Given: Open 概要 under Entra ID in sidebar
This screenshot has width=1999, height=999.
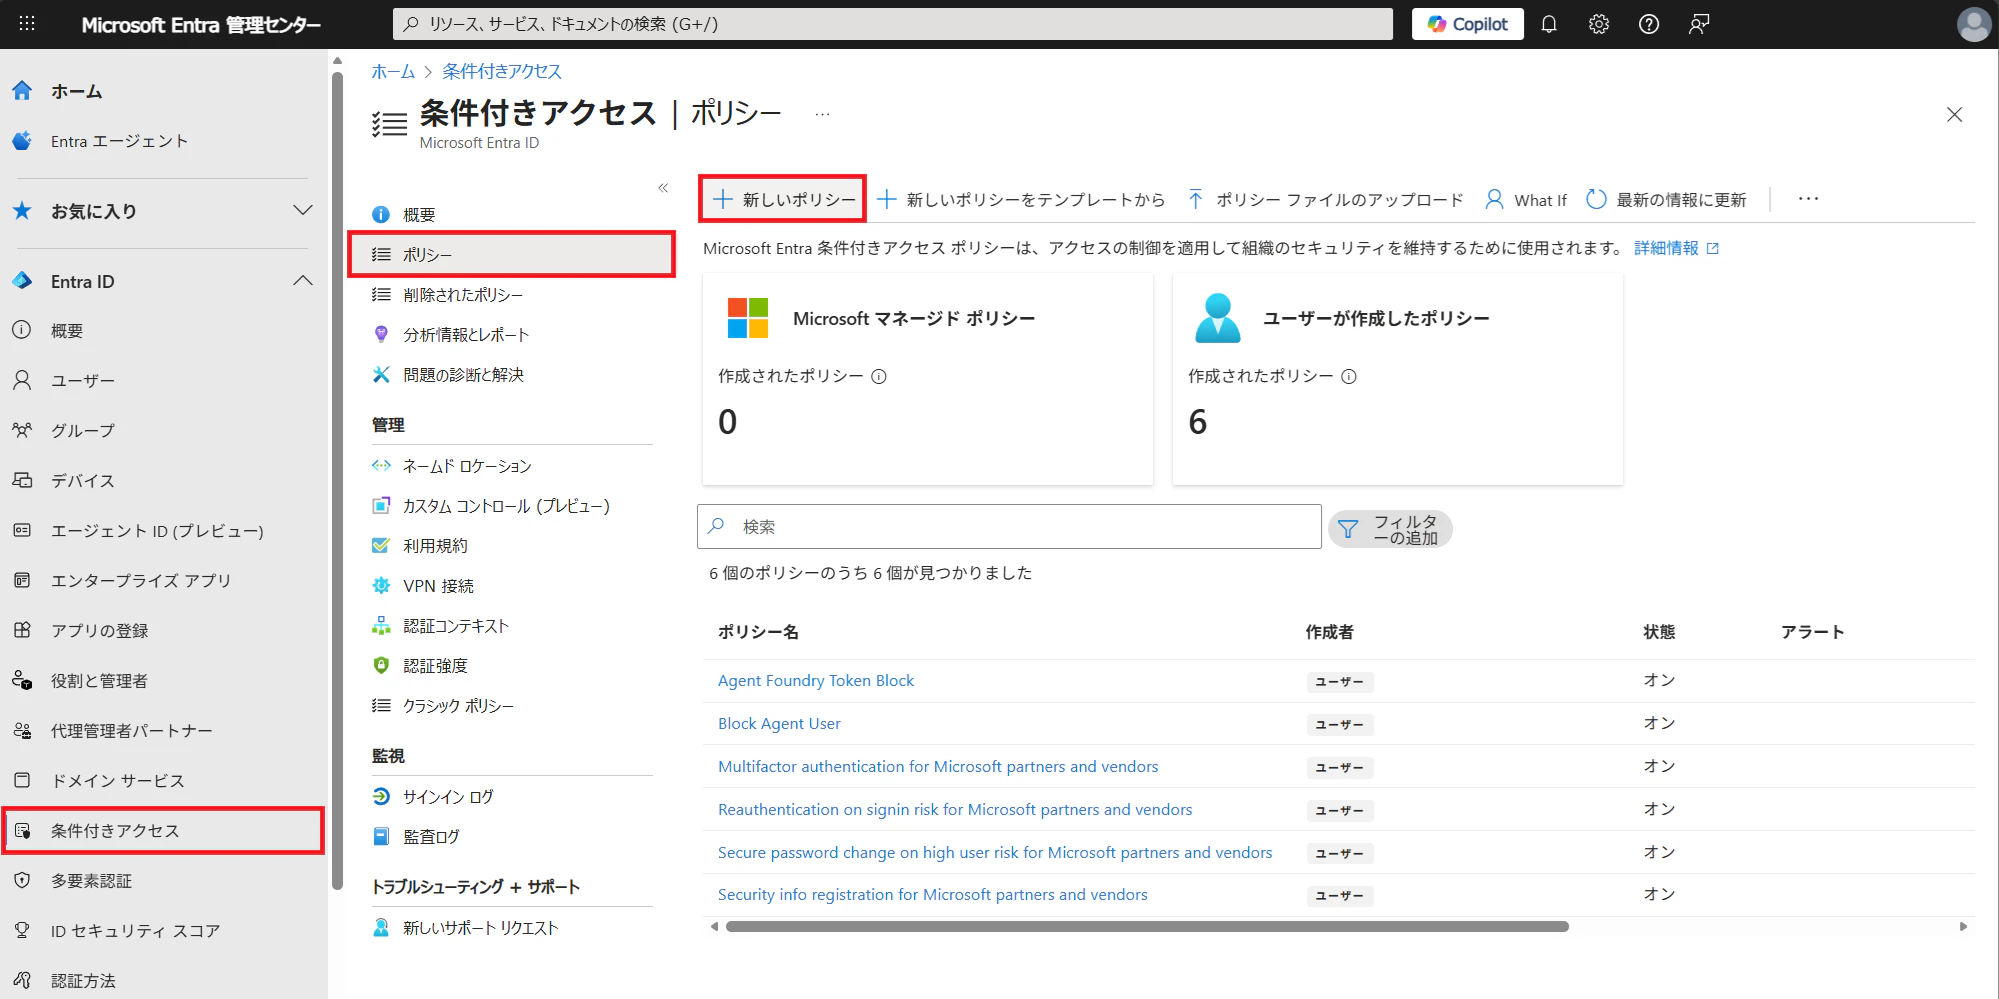Looking at the screenshot, I should (67, 331).
